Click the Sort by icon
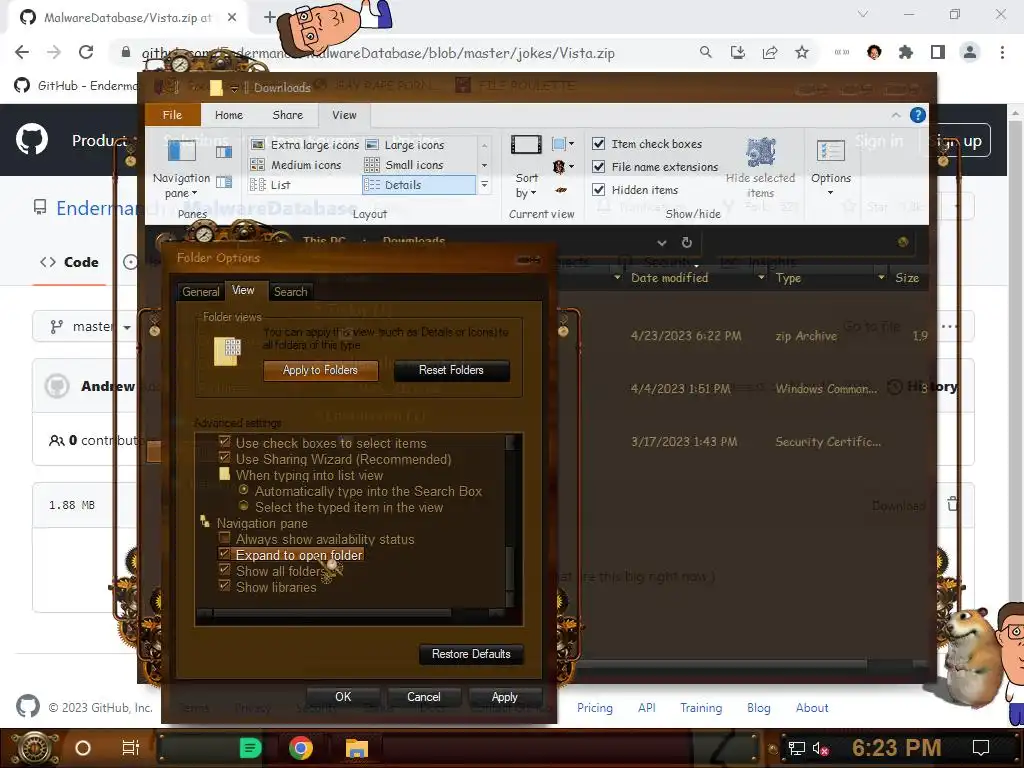The image size is (1024, 768). pos(526,144)
